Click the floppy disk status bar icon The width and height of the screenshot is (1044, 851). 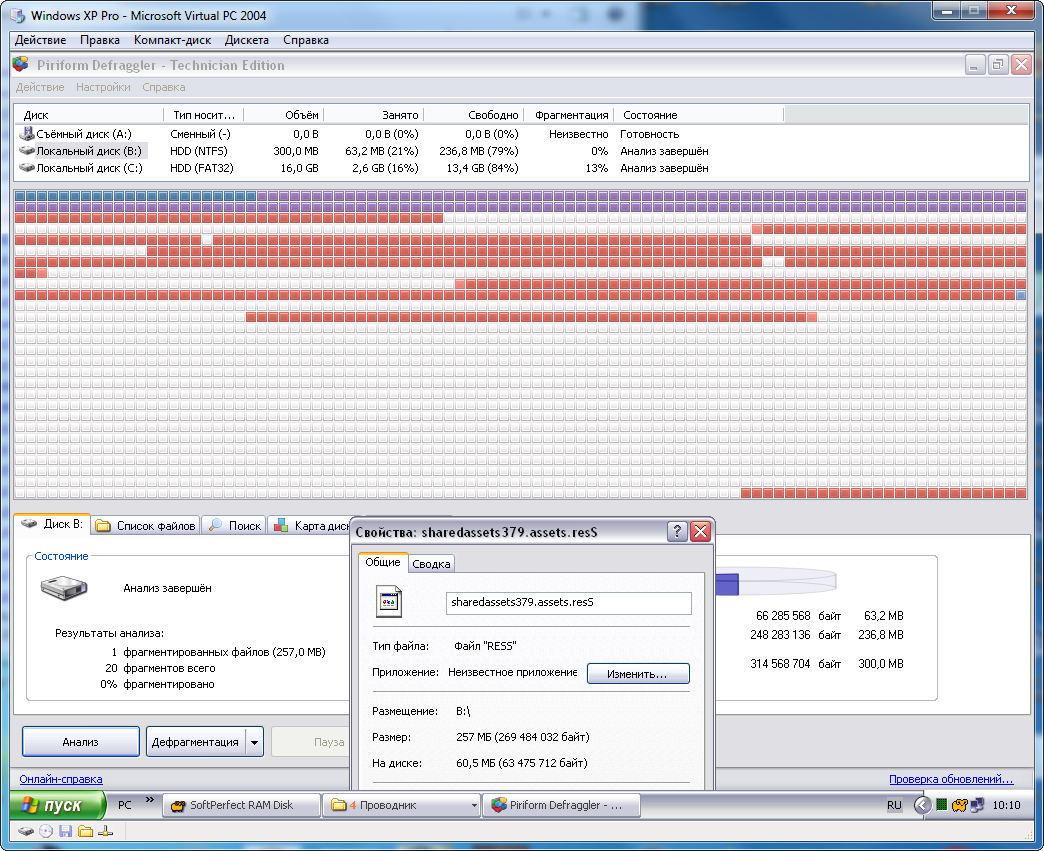(65, 831)
